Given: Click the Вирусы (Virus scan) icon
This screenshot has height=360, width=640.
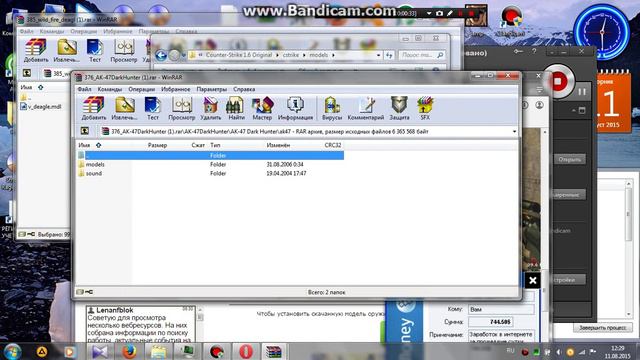Looking at the screenshot, I should click(331, 109).
